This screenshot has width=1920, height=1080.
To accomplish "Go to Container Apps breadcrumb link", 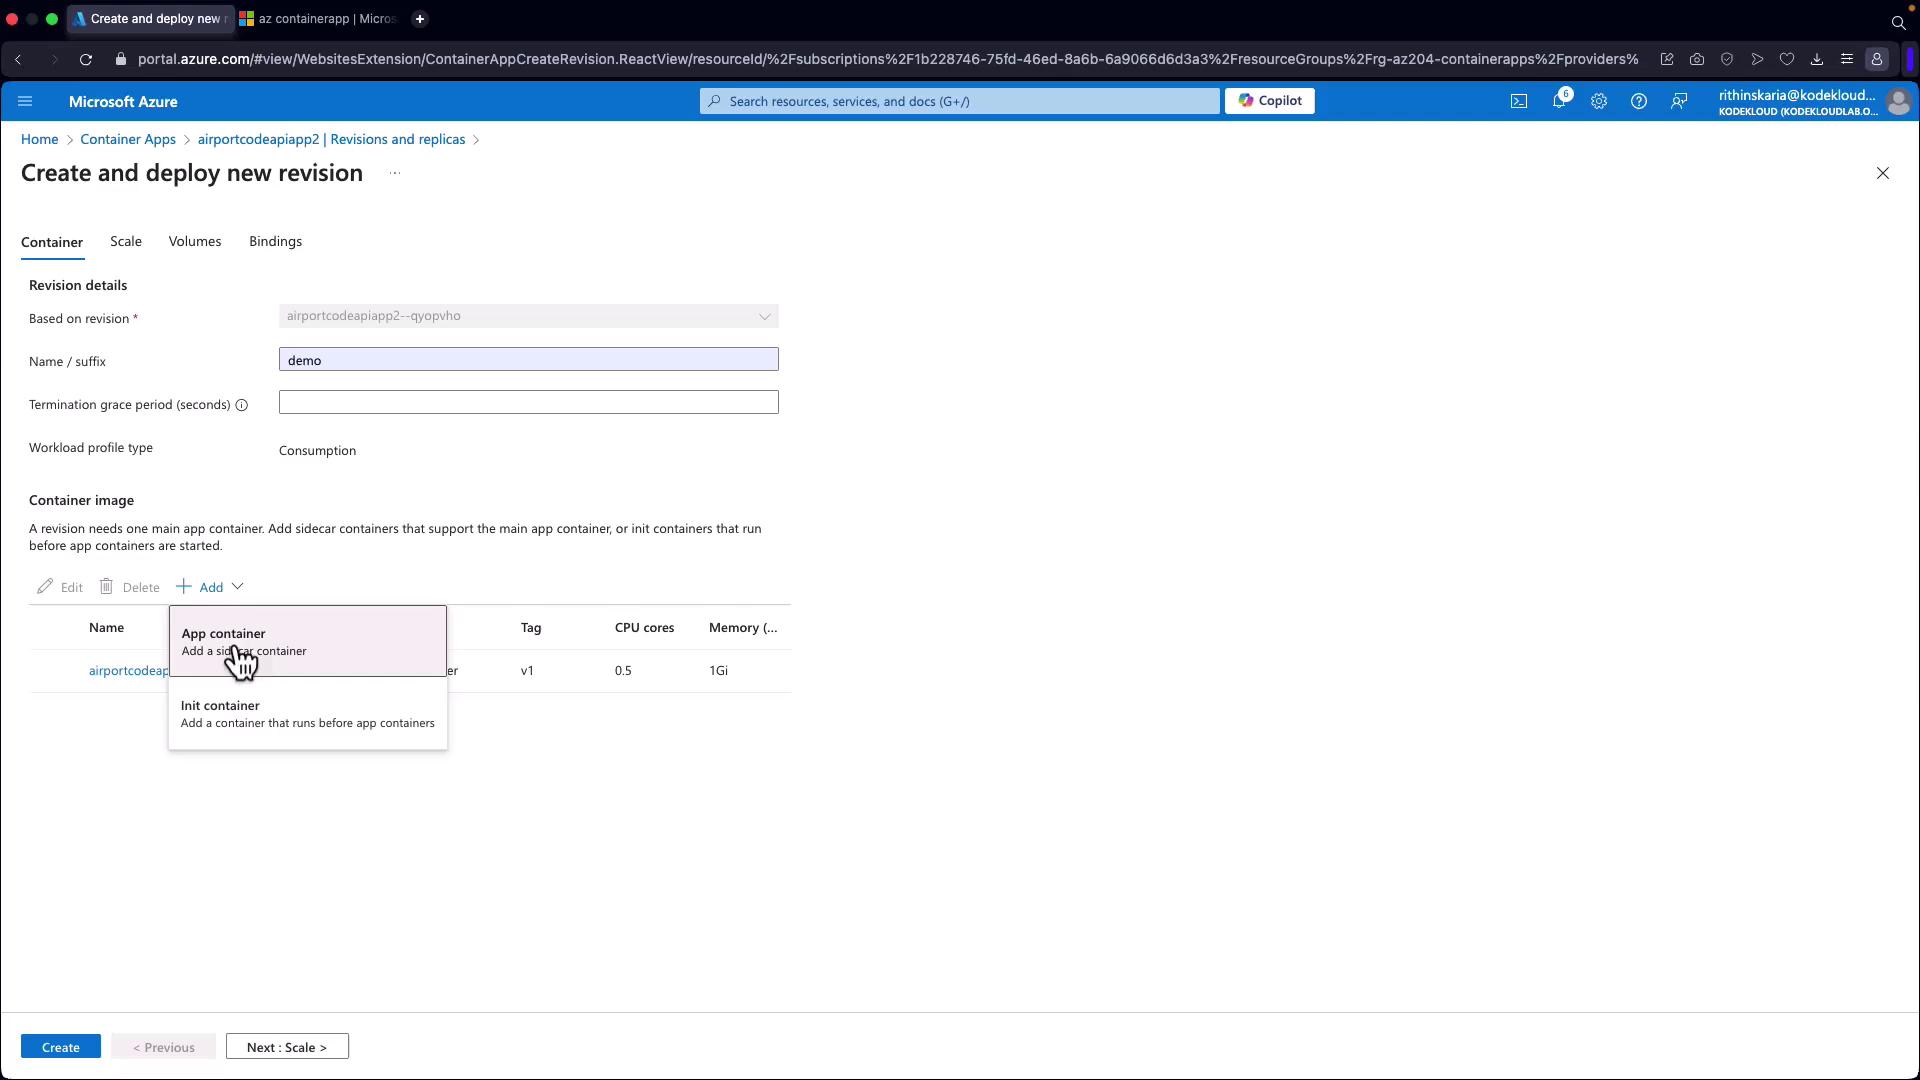I will click(128, 139).
